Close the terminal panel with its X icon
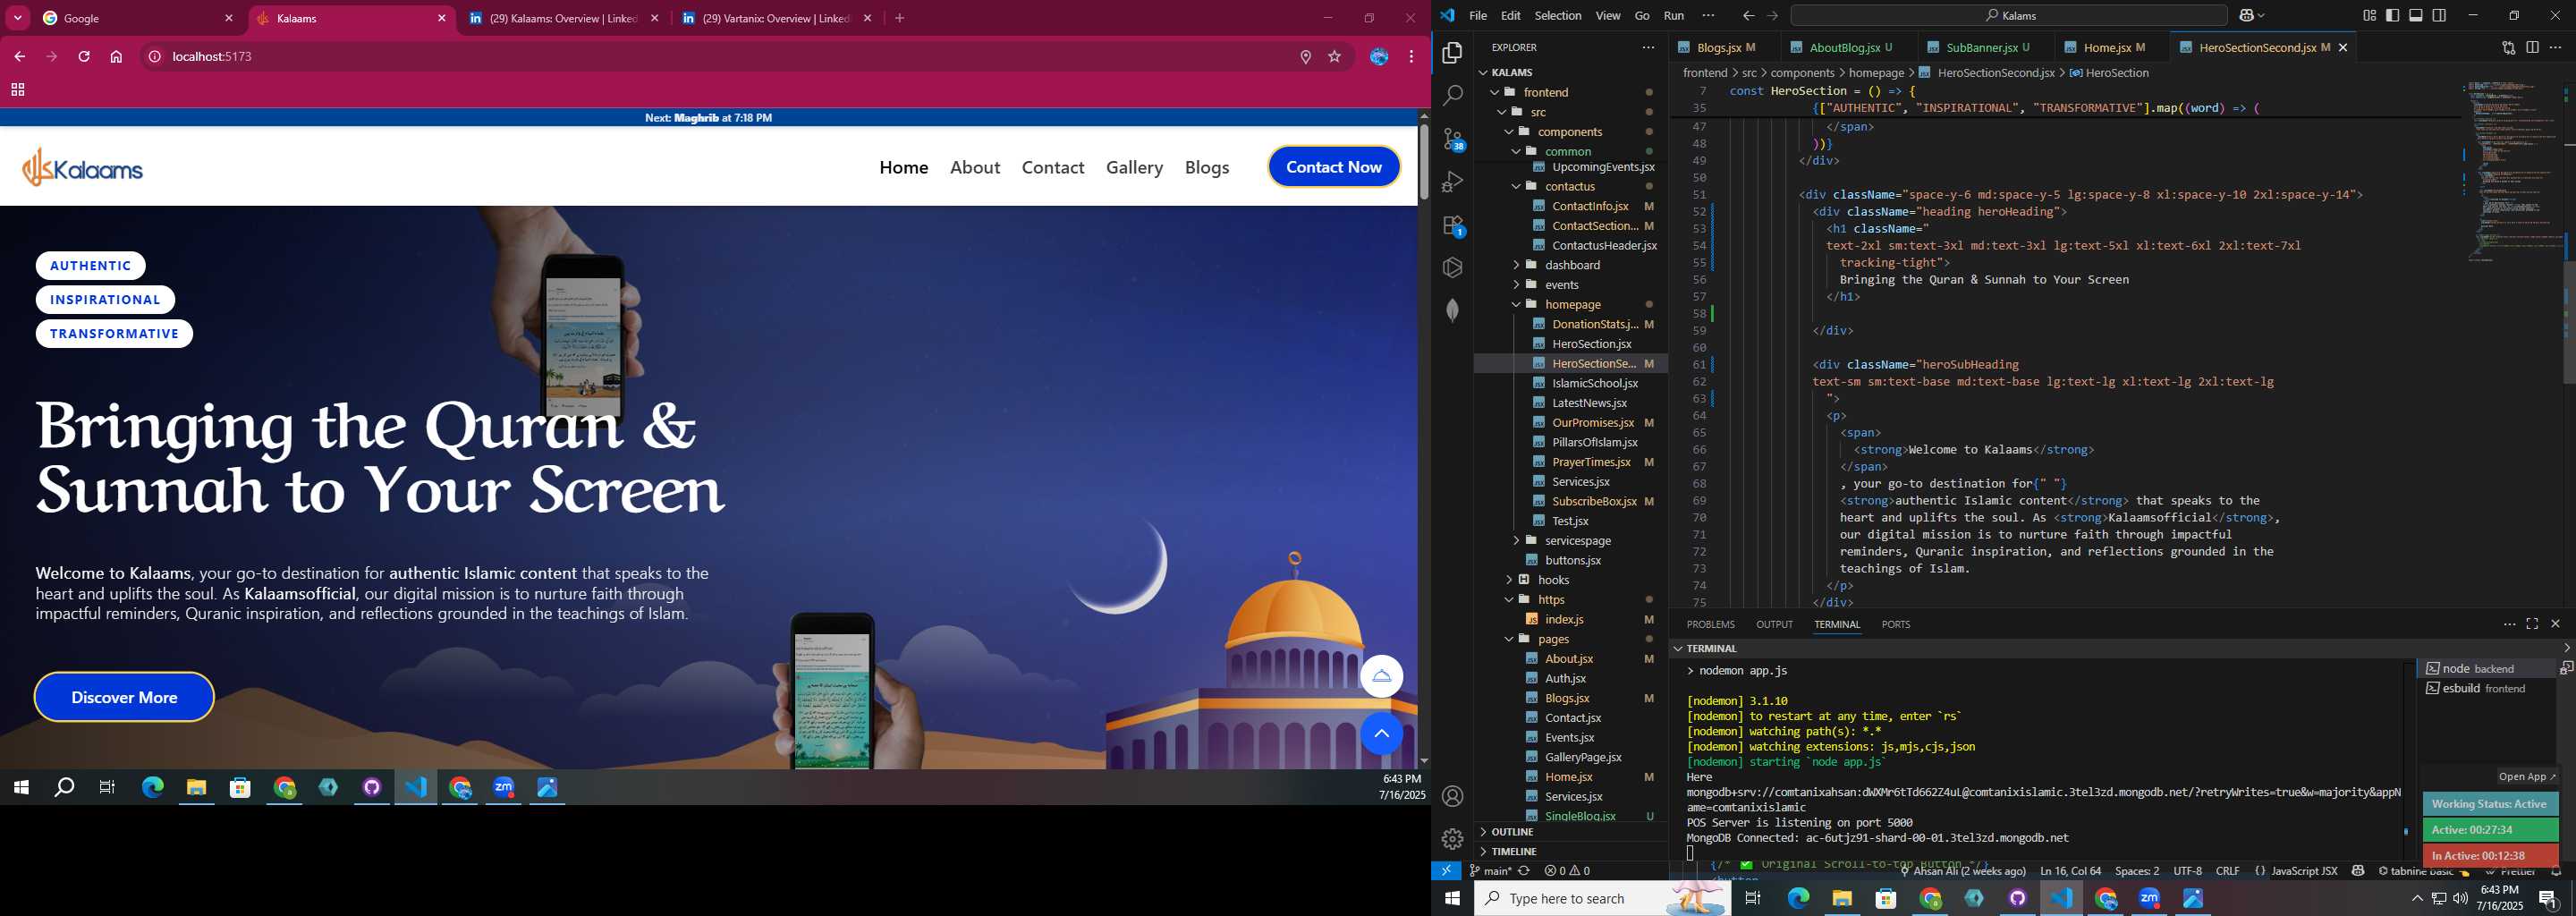The height and width of the screenshot is (916, 2576). click(2555, 624)
